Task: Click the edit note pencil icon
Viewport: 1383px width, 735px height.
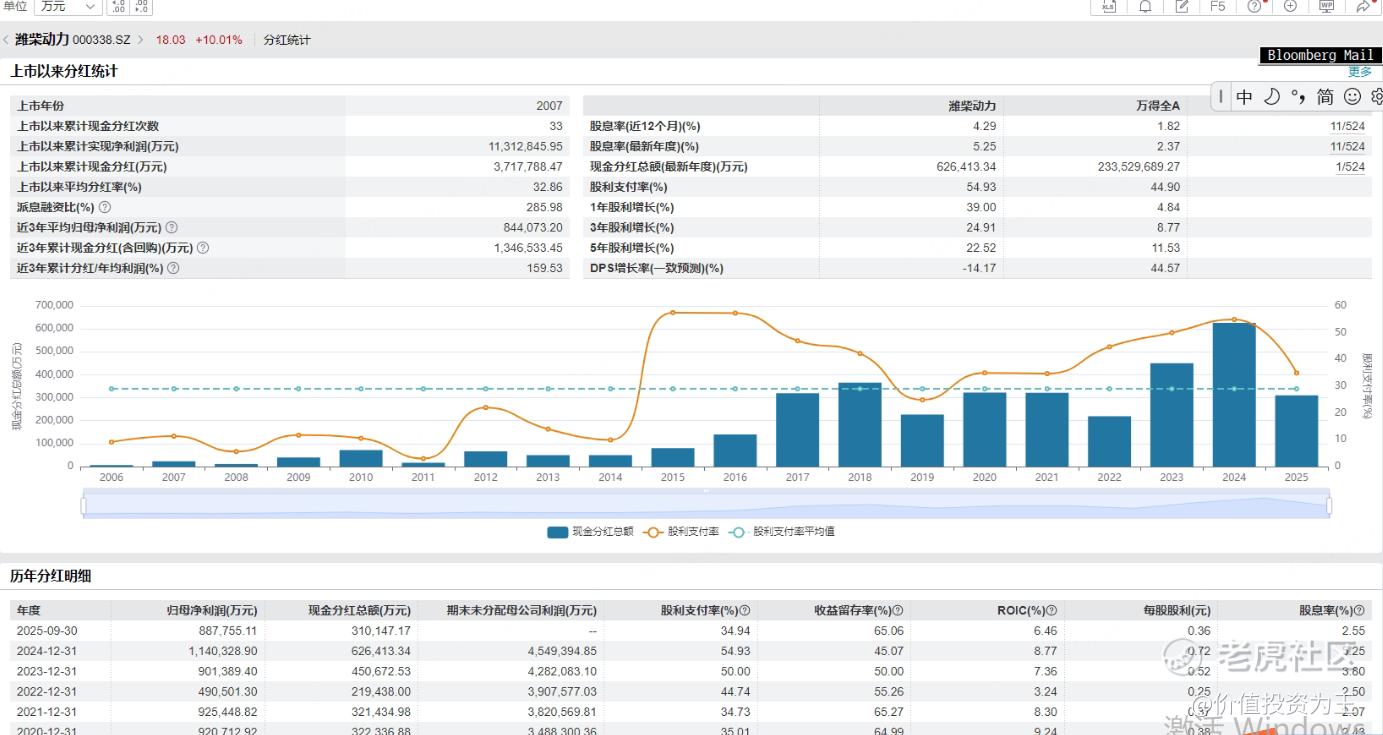Action: point(1182,7)
